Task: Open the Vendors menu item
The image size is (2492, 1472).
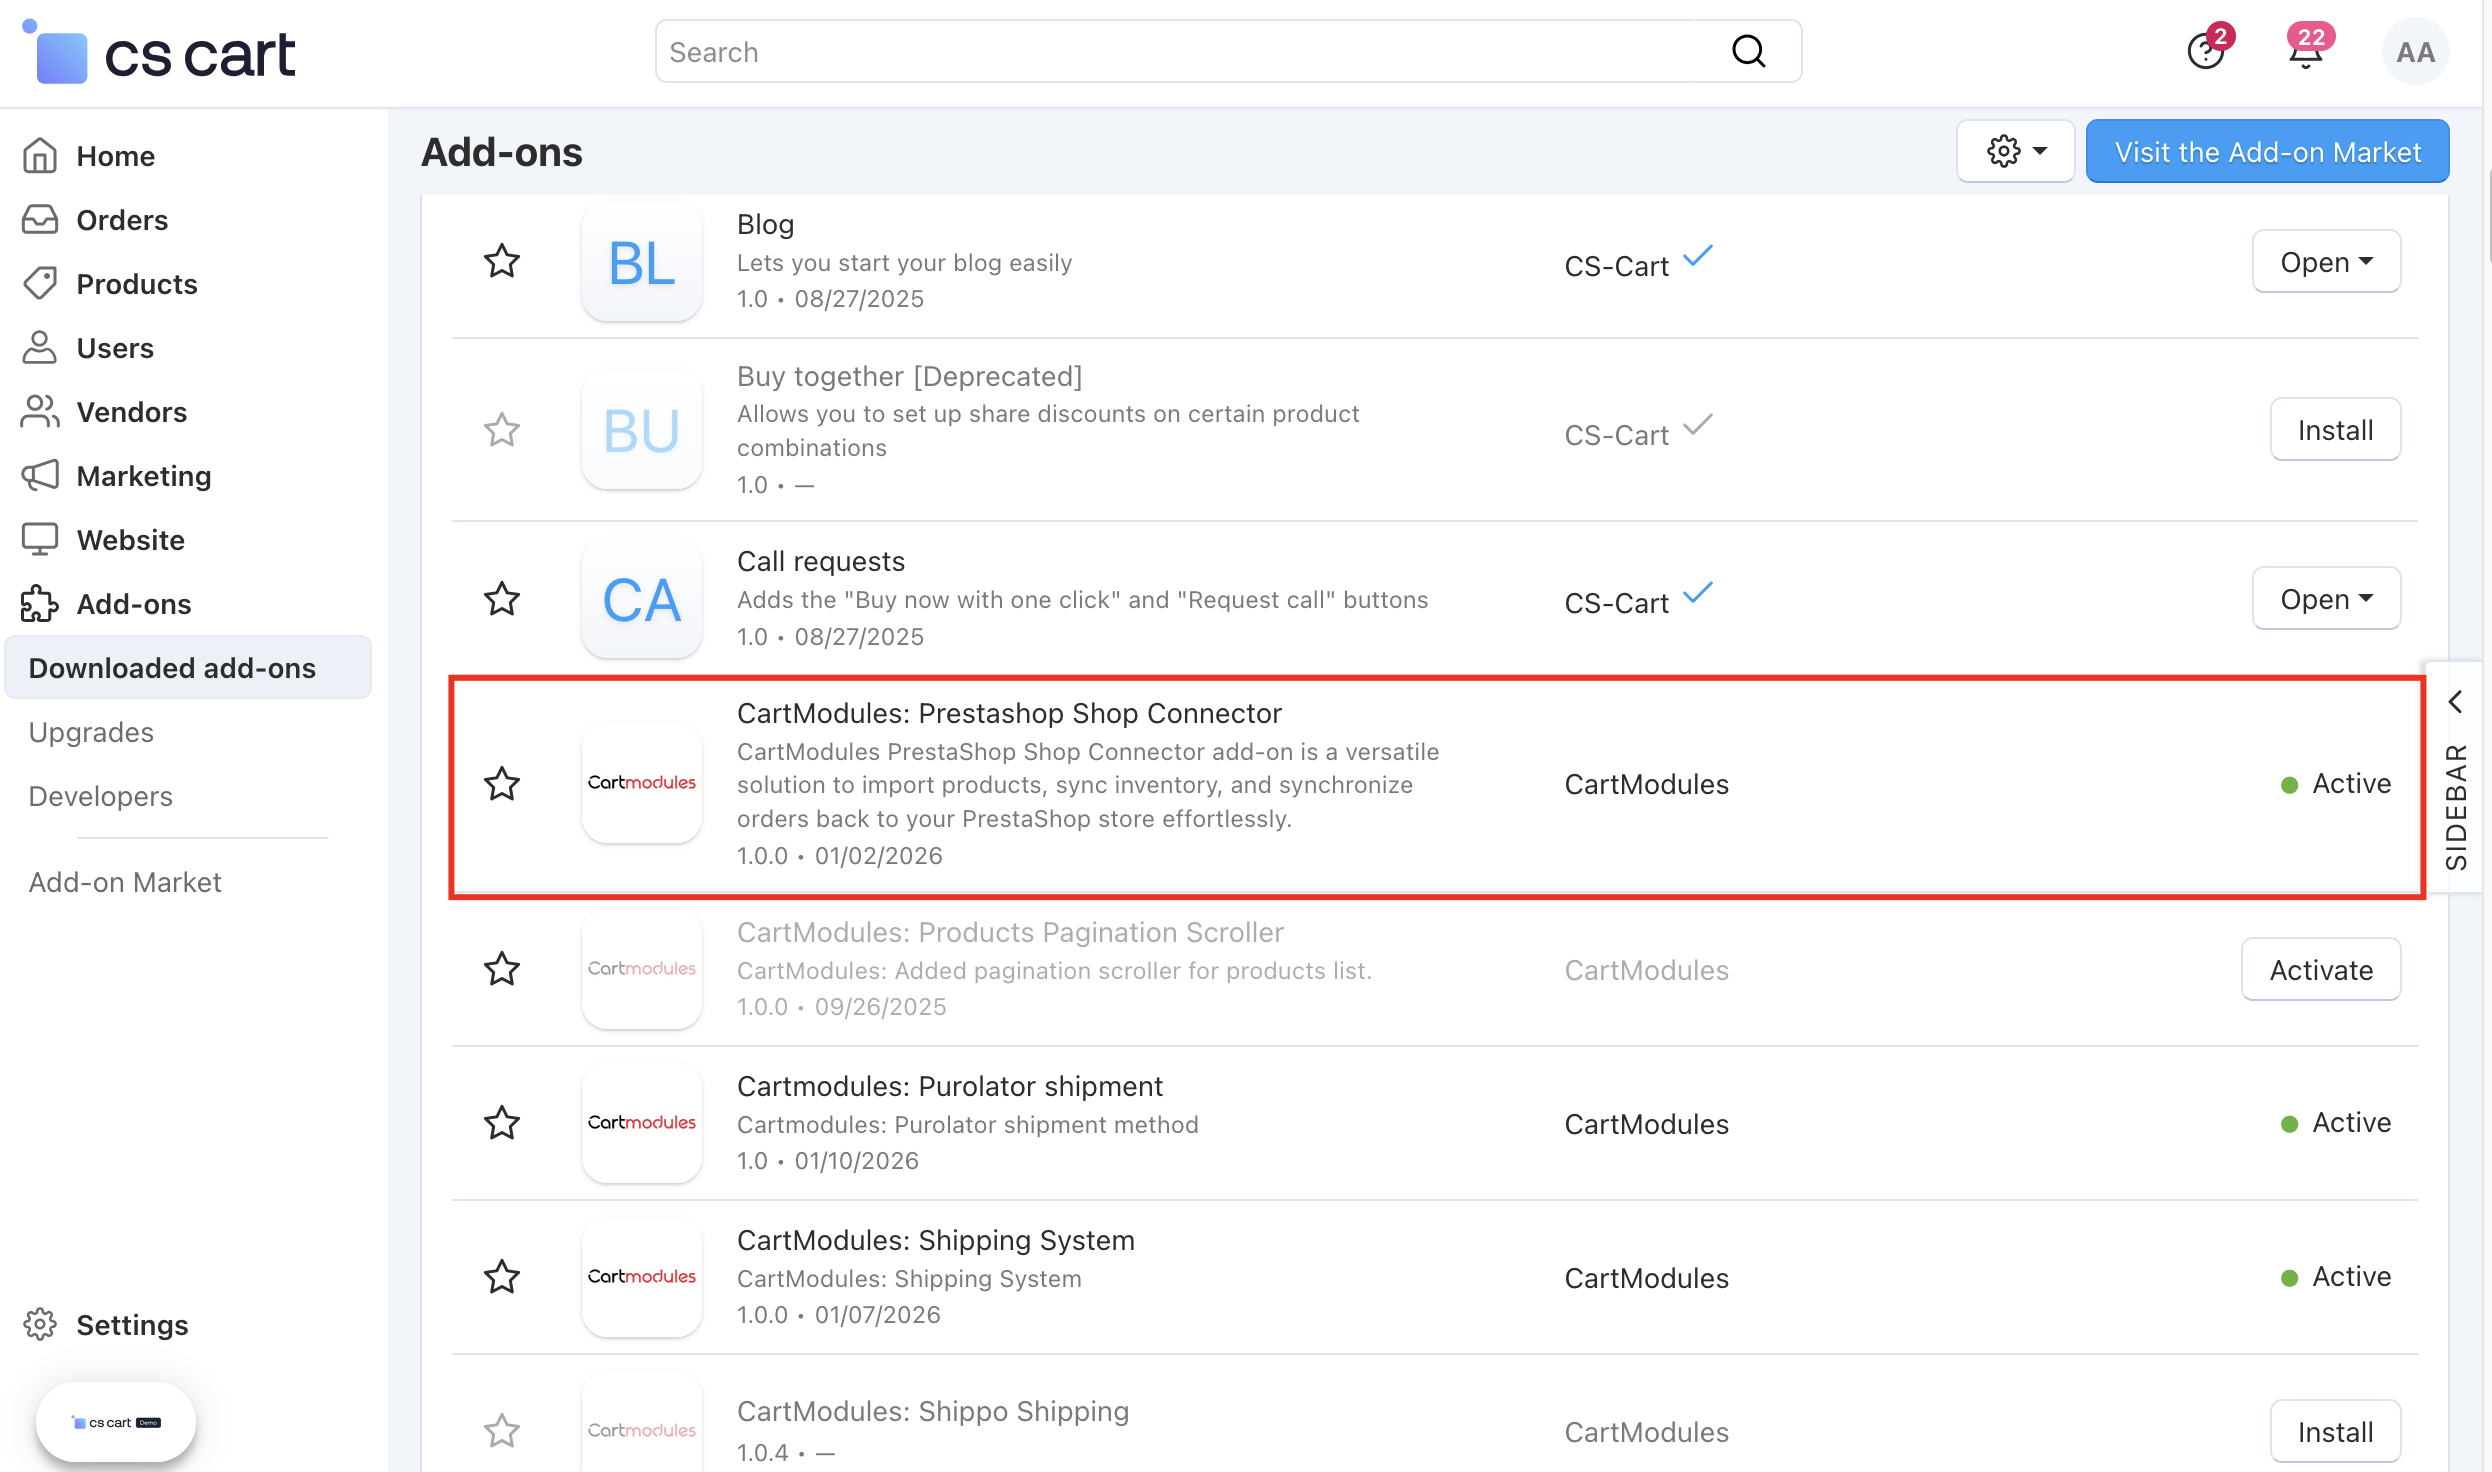Action: [x=132, y=412]
